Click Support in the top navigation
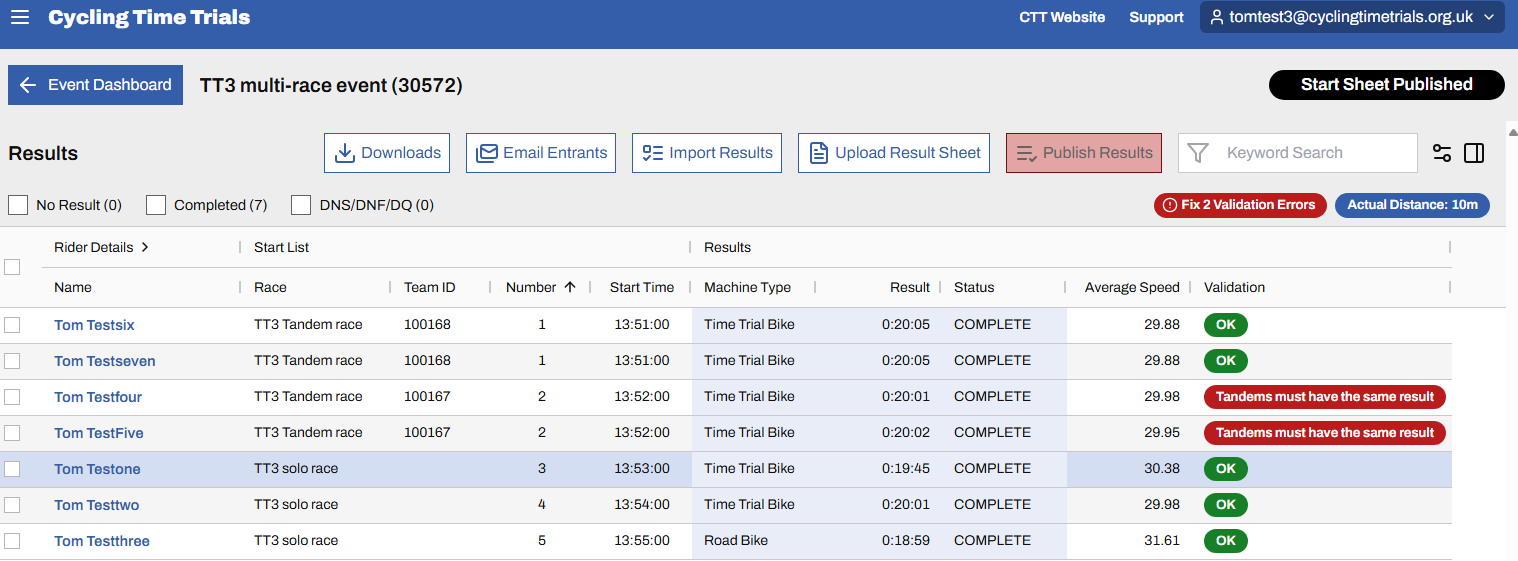The height and width of the screenshot is (561, 1518). pos(1156,17)
